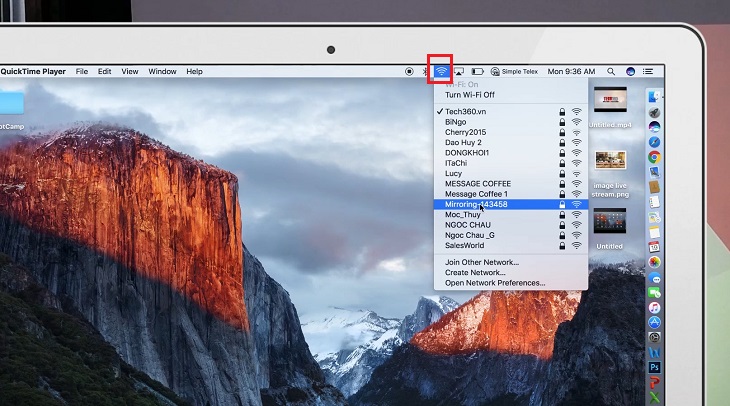Viewport: 730px width, 406px height.
Task: Open Safari from the dock
Action: click(x=654, y=142)
